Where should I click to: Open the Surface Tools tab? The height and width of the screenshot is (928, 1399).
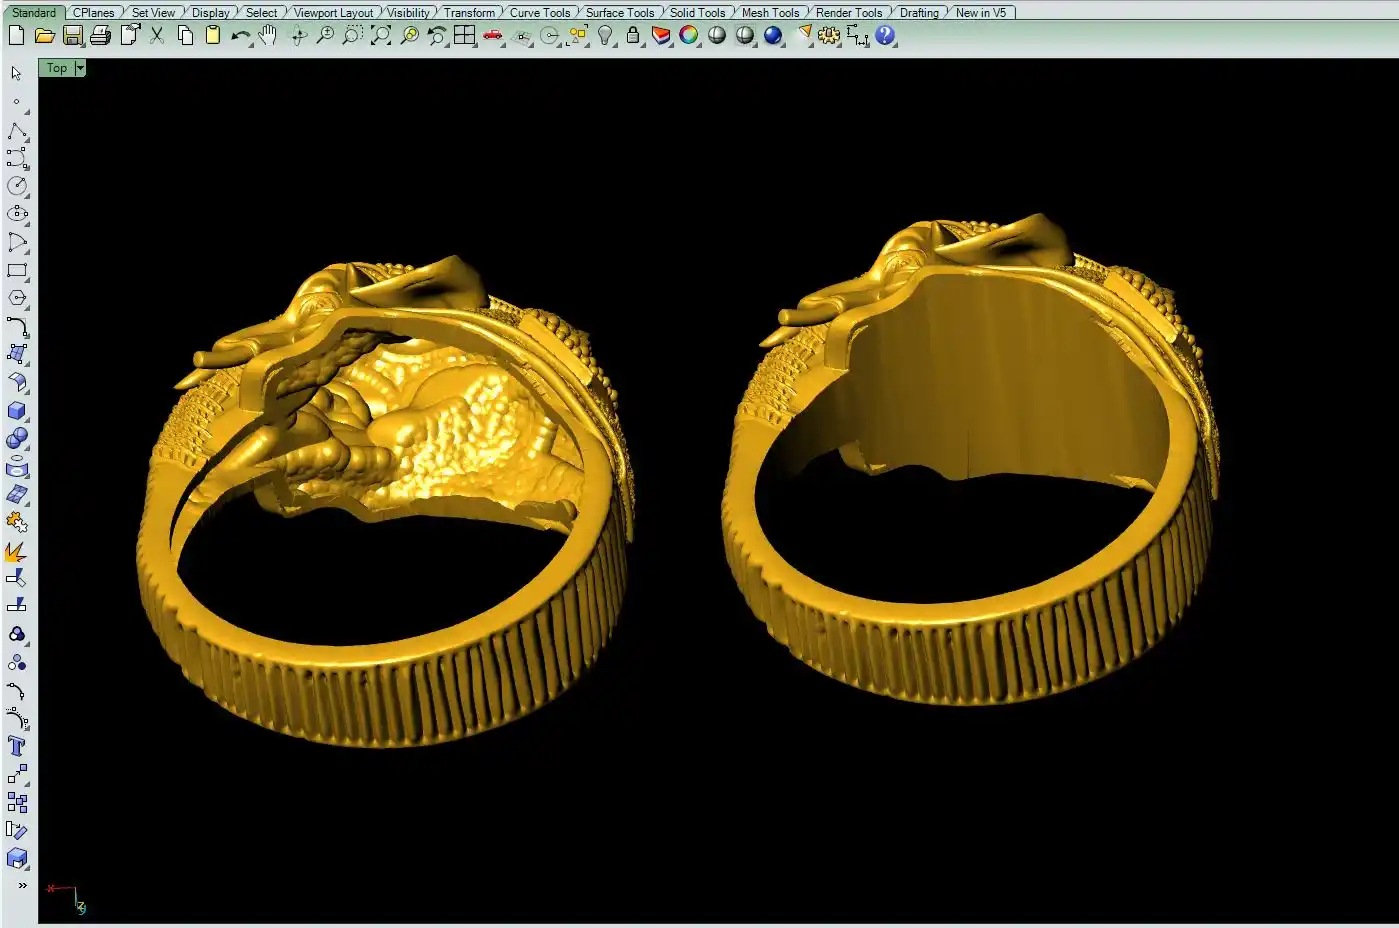click(619, 13)
